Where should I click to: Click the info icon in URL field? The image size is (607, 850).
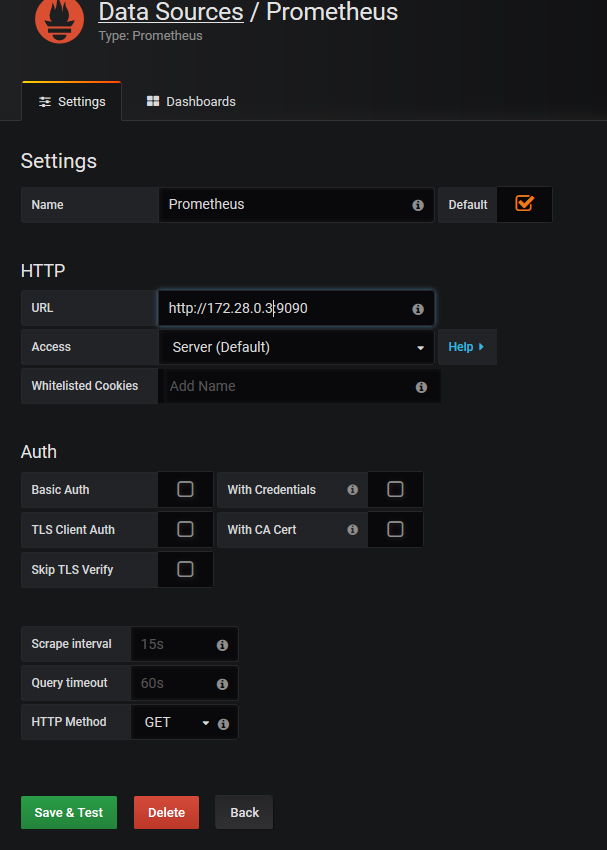418,309
